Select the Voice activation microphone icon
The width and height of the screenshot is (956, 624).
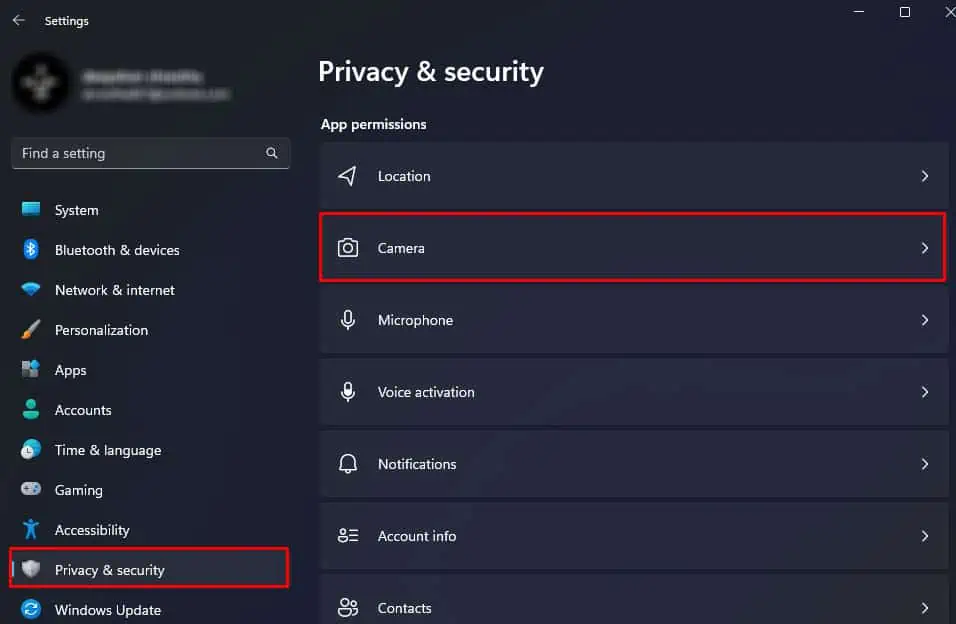(347, 392)
